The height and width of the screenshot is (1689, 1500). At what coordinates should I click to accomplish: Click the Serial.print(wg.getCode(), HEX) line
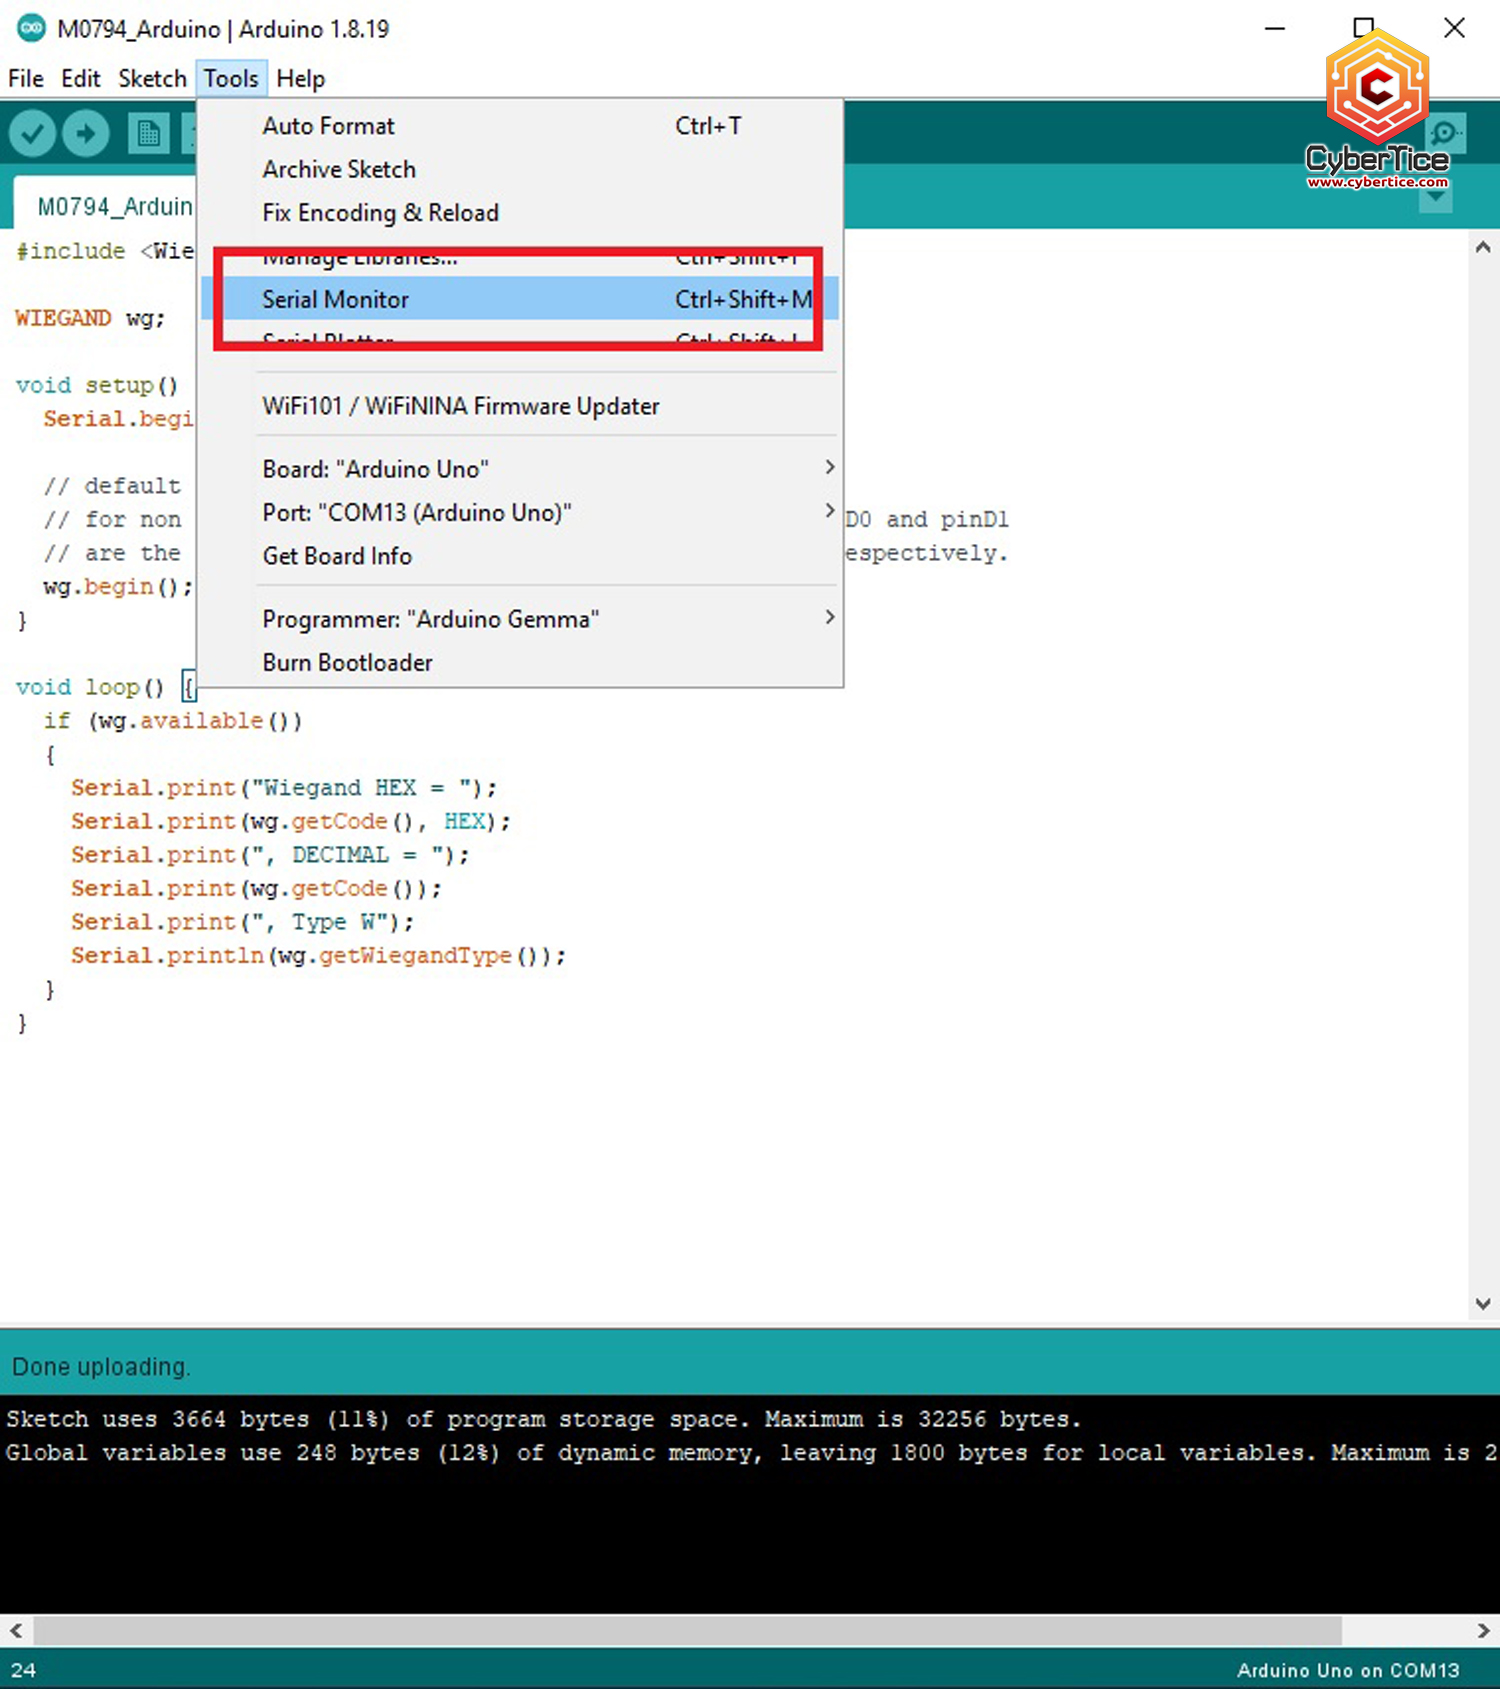pos(290,821)
